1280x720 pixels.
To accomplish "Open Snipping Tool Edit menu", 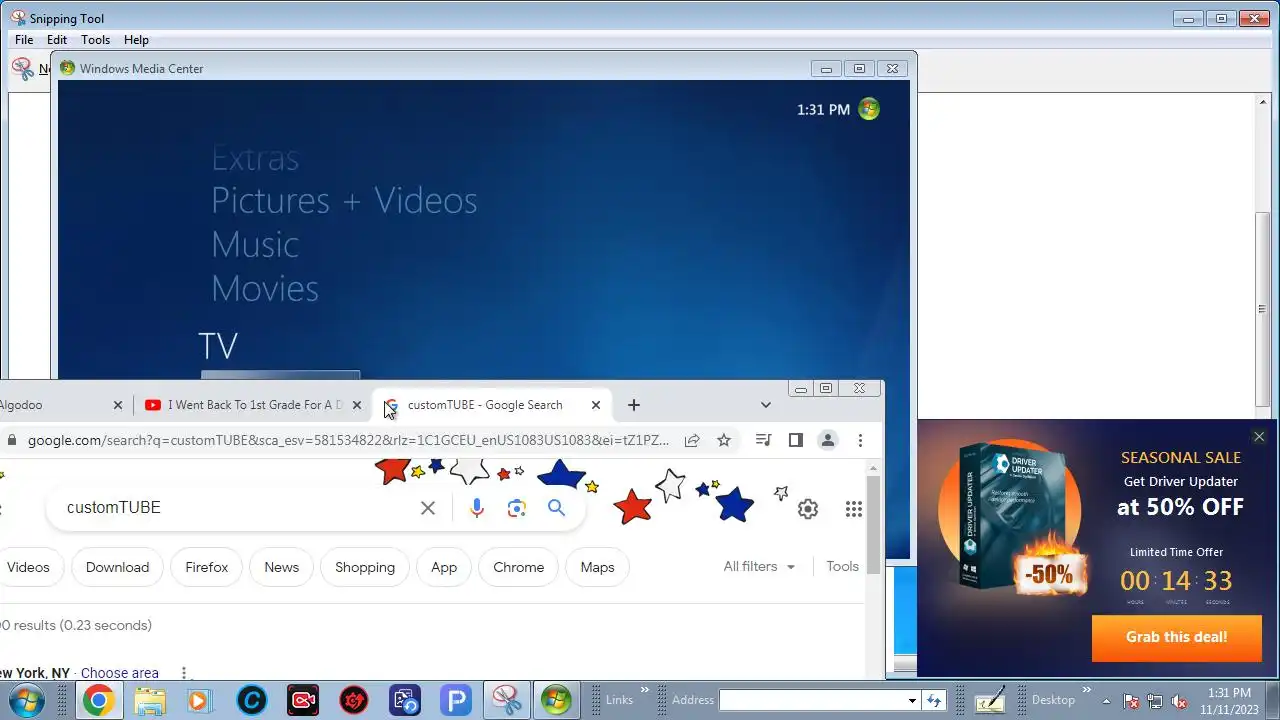I will coord(57,40).
